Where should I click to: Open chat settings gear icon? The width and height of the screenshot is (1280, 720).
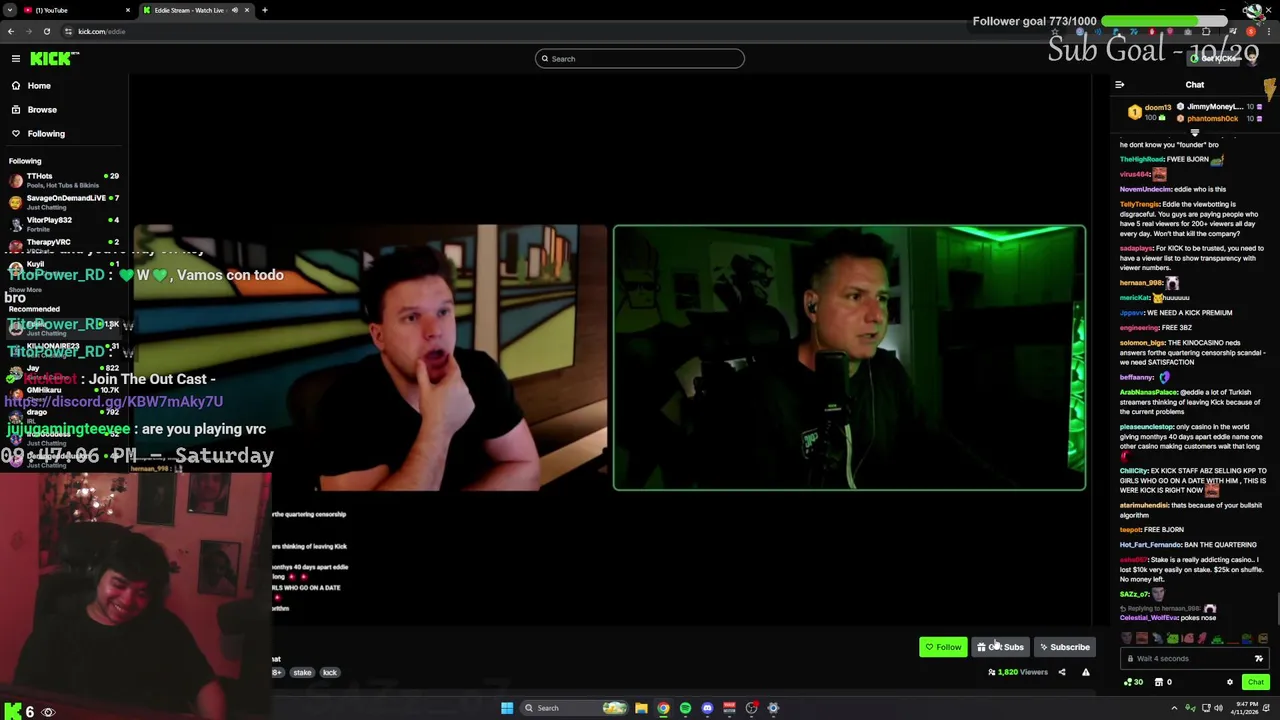[x=1230, y=682]
